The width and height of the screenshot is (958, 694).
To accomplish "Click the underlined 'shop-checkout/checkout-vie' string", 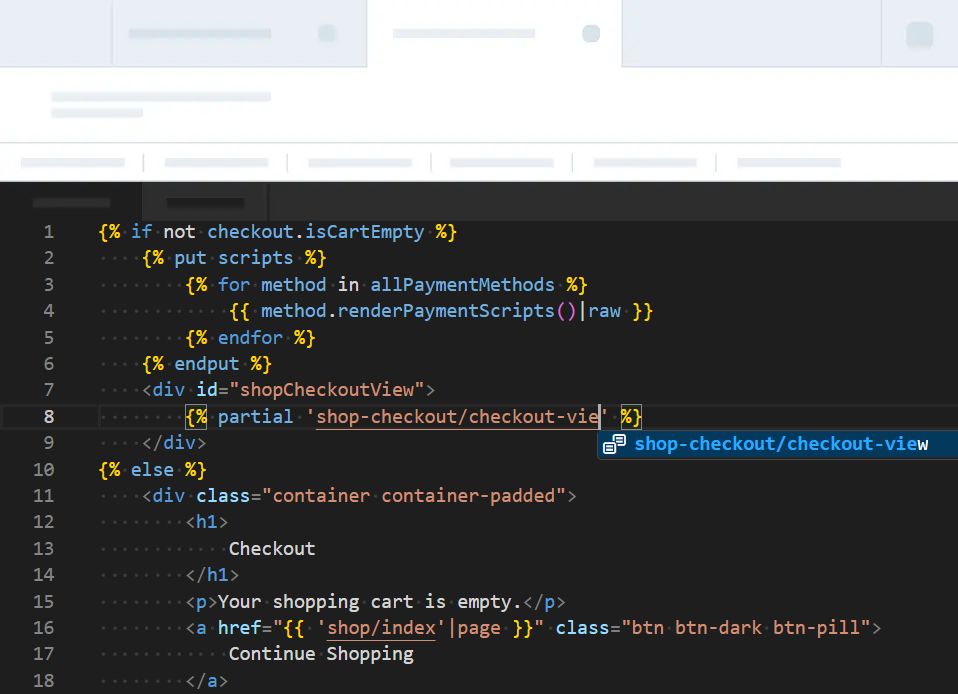I will (x=458, y=416).
